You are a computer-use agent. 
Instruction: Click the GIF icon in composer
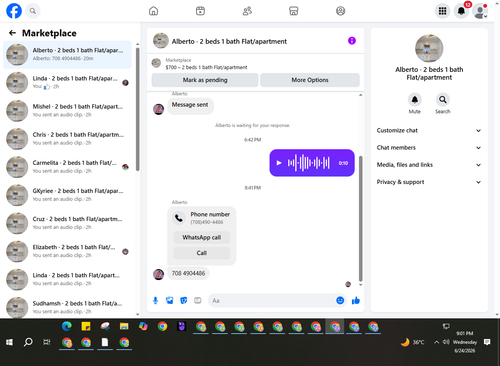point(198,301)
